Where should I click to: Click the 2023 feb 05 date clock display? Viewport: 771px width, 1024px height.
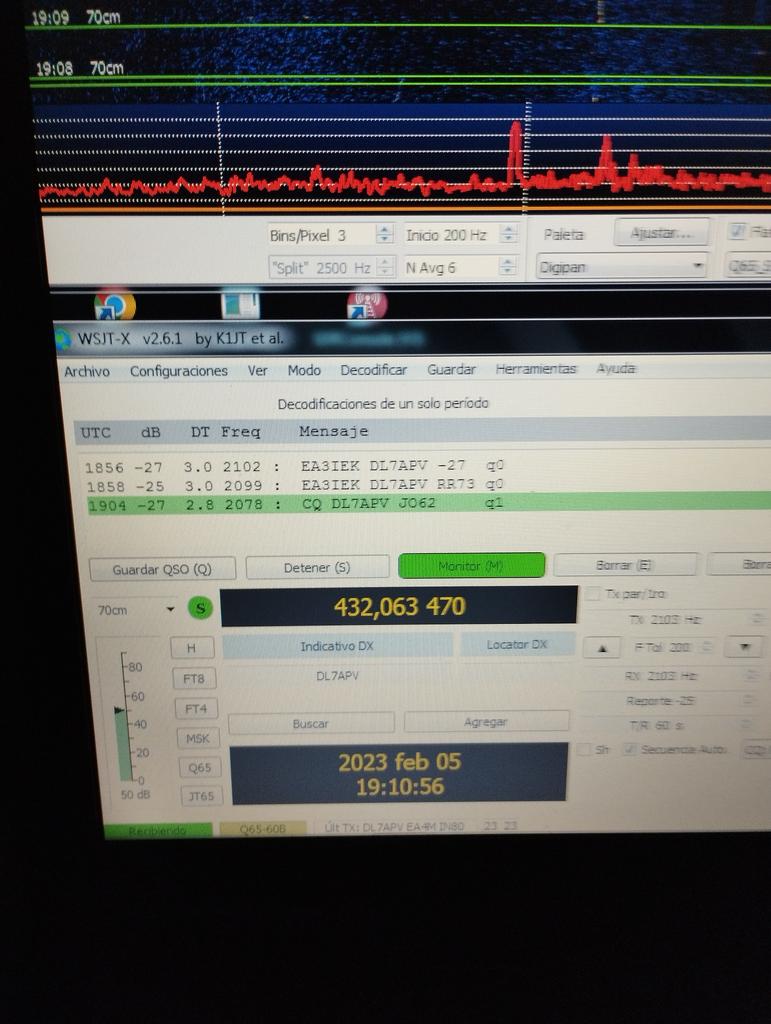pyautogui.click(x=399, y=774)
